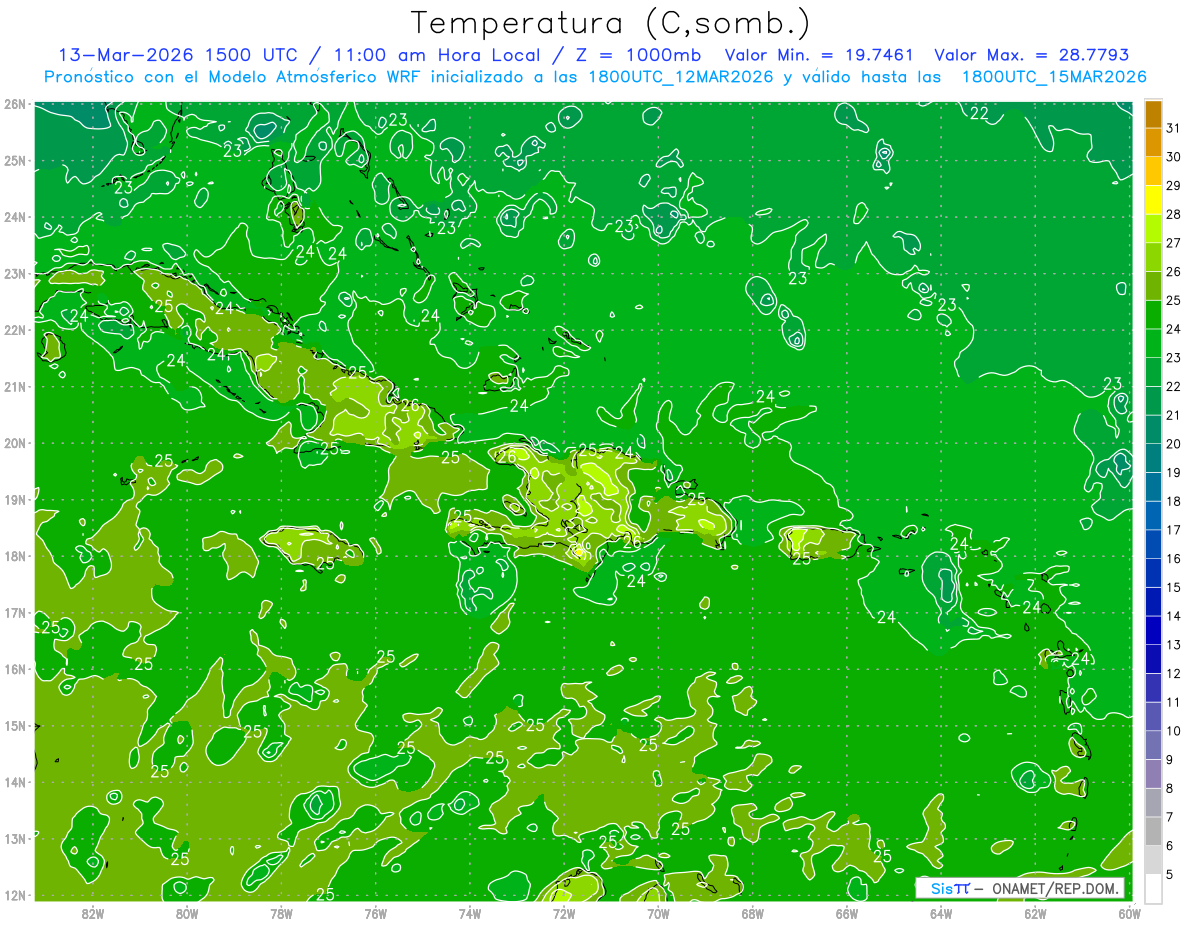Pick the legend swatch between 8 and 9
The height and width of the screenshot is (927, 1200).
click(1153, 774)
